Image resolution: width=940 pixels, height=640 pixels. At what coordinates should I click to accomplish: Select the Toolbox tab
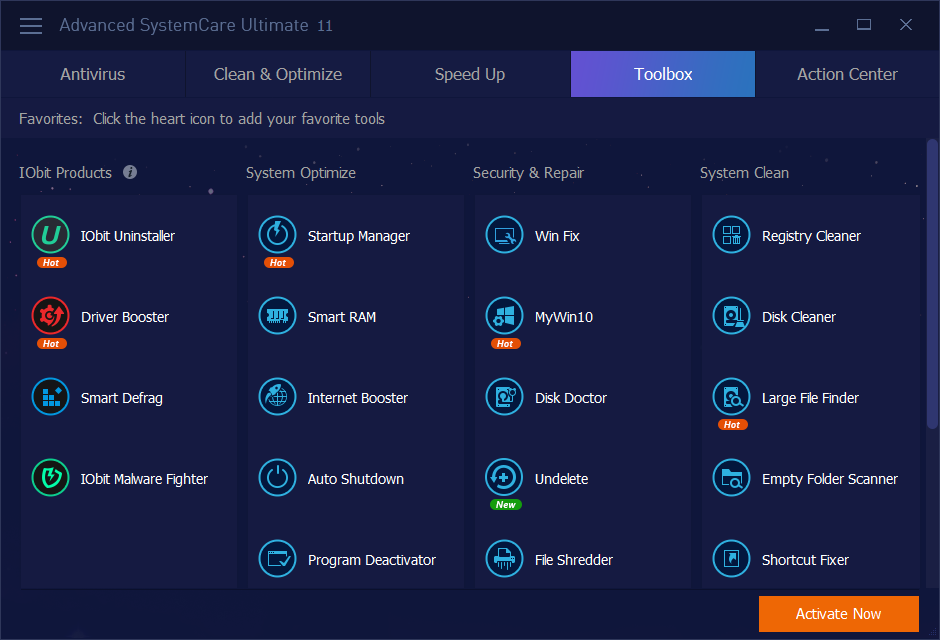(663, 74)
